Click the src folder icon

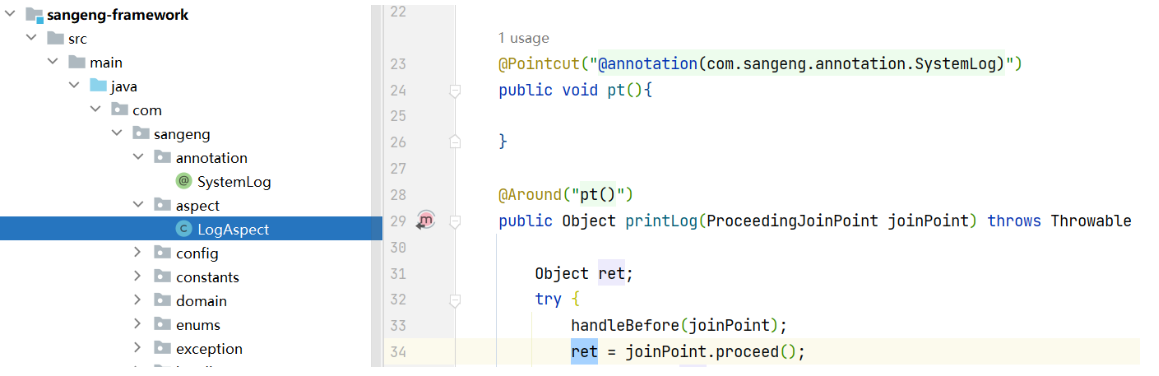coord(55,38)
